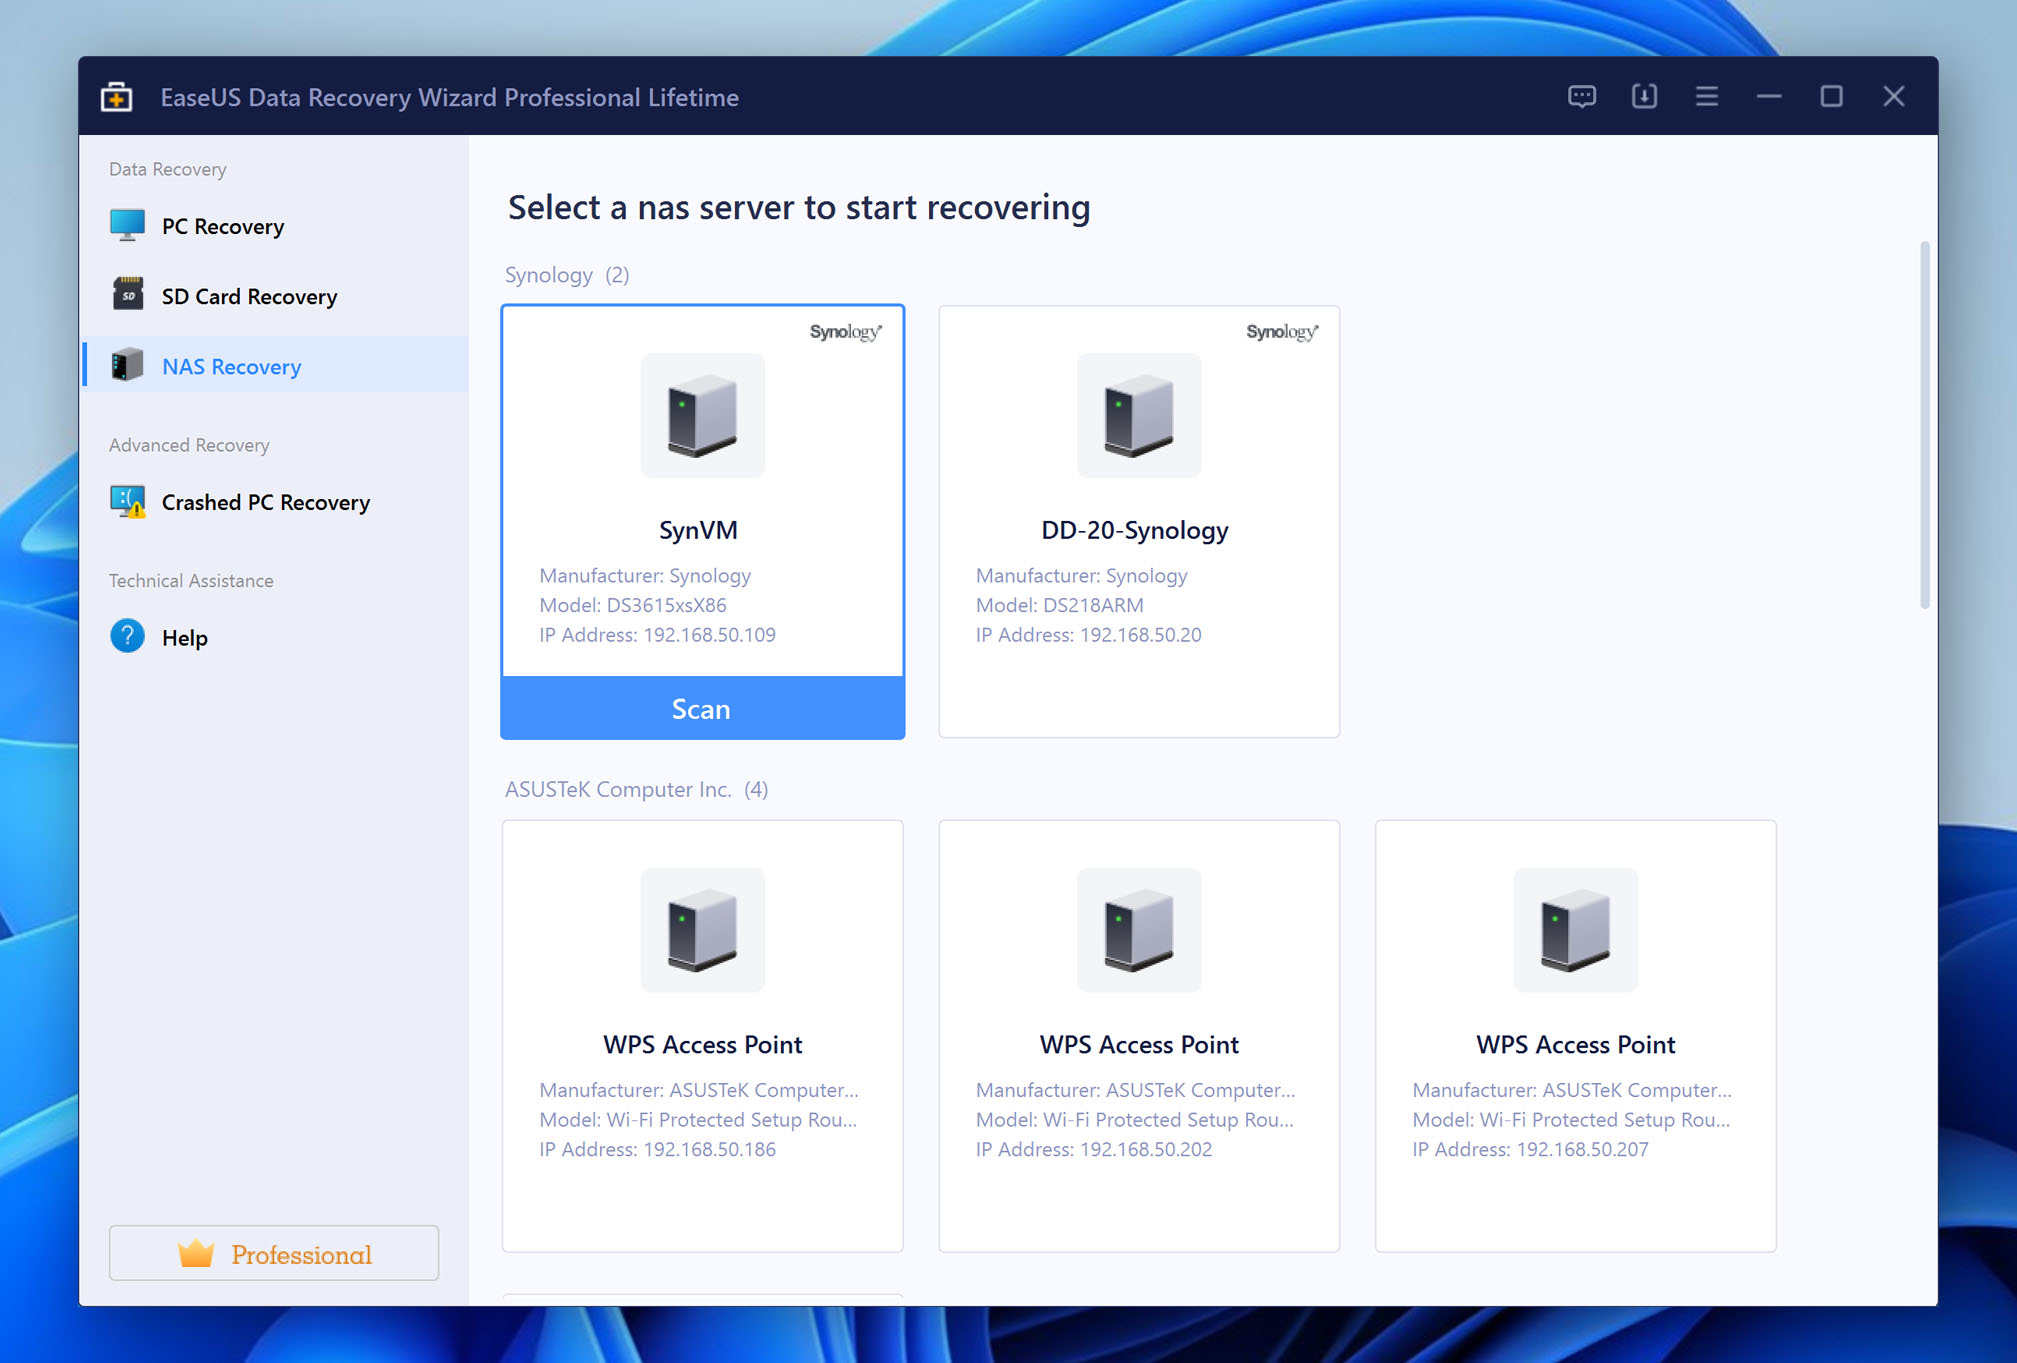
Task: Click IP Address: 192.168.50.207 text
Action: coord(1530,1149)
